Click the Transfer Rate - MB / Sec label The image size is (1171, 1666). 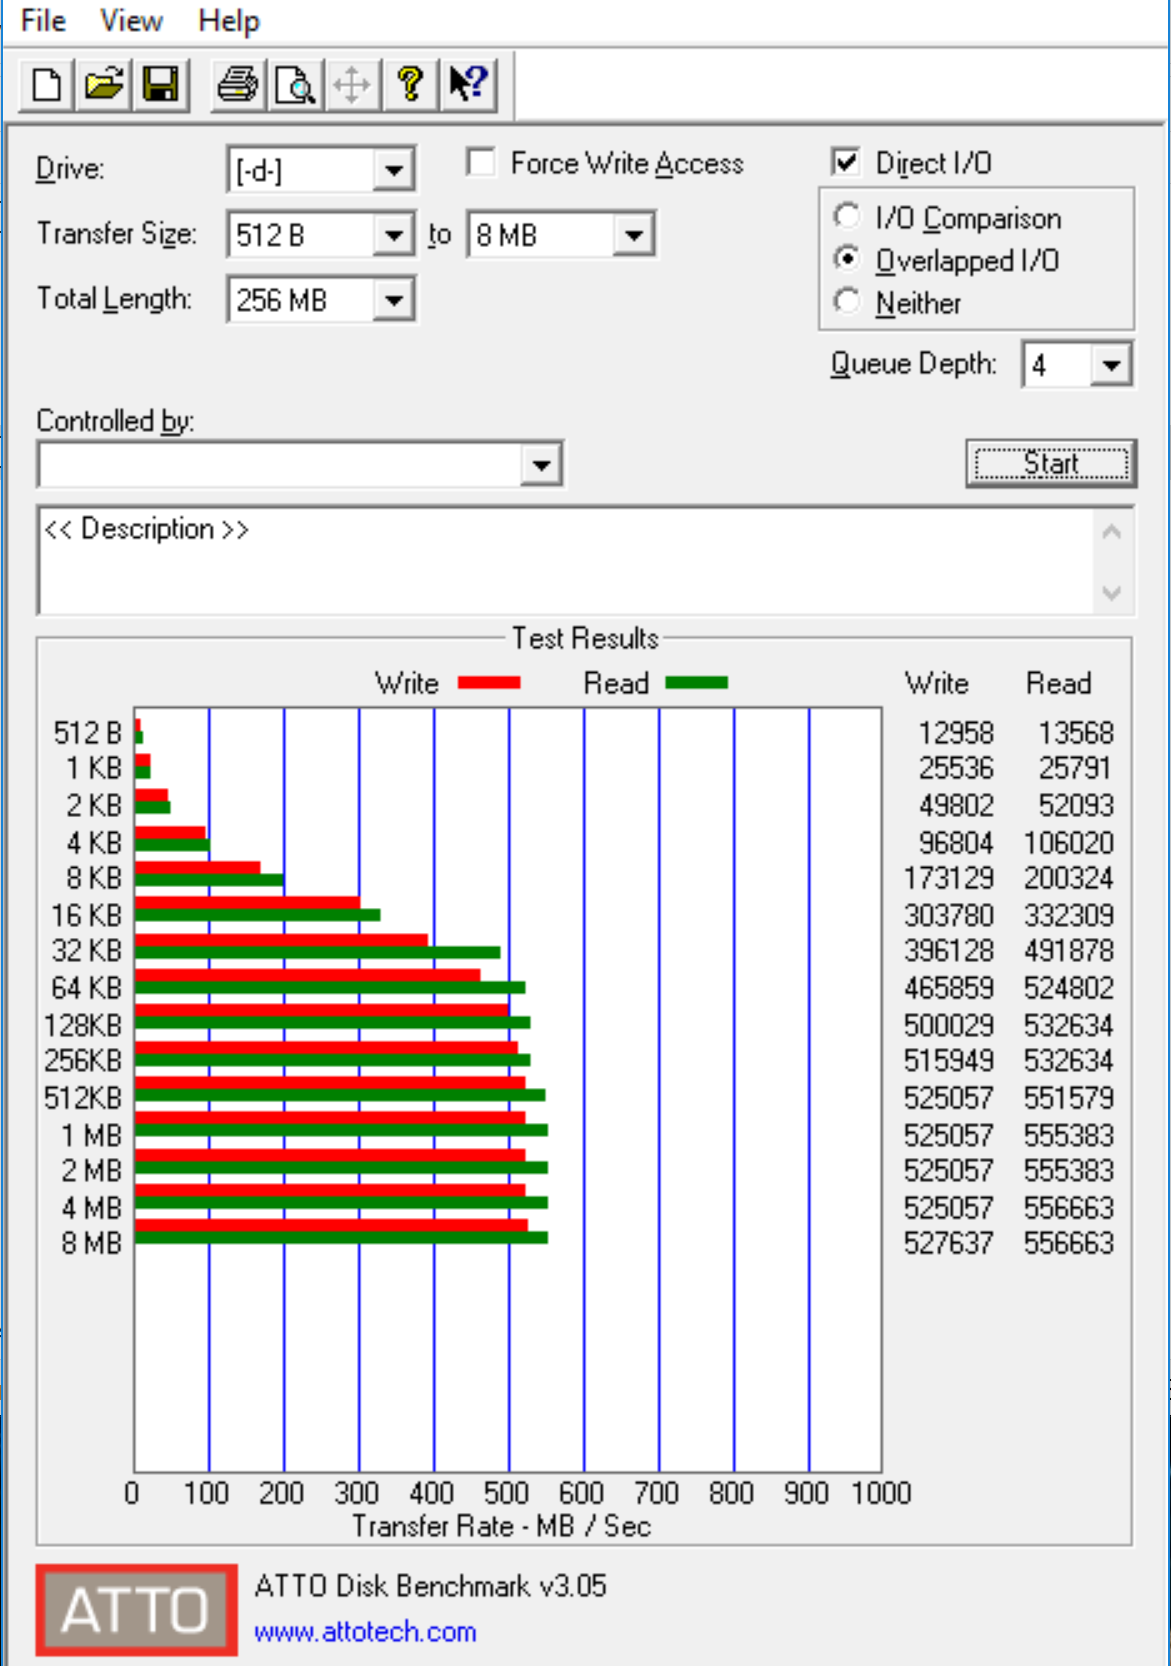[x=502, y=1526]
